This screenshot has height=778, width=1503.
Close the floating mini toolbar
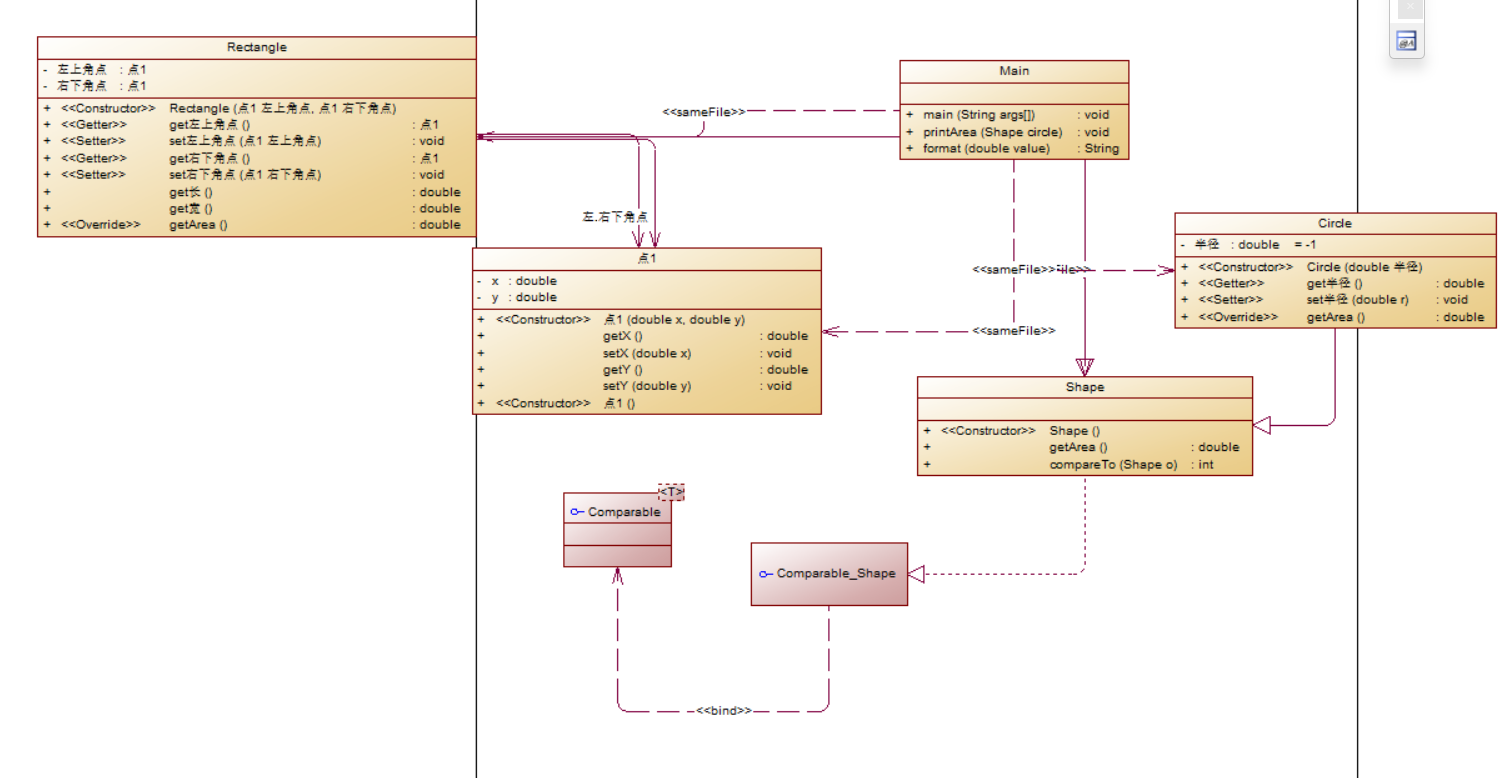pos(1410,7)
